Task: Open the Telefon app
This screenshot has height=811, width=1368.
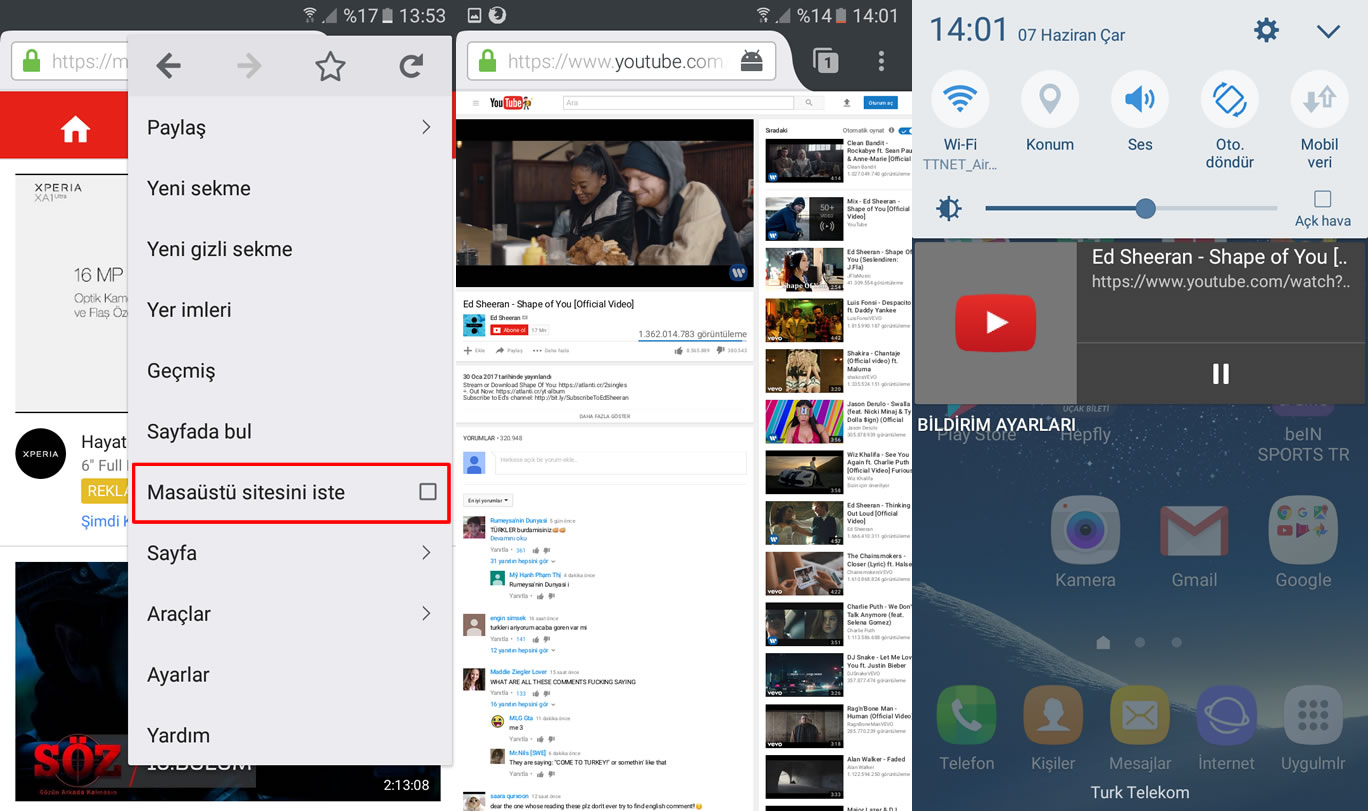Action: [x=966, y=716]
